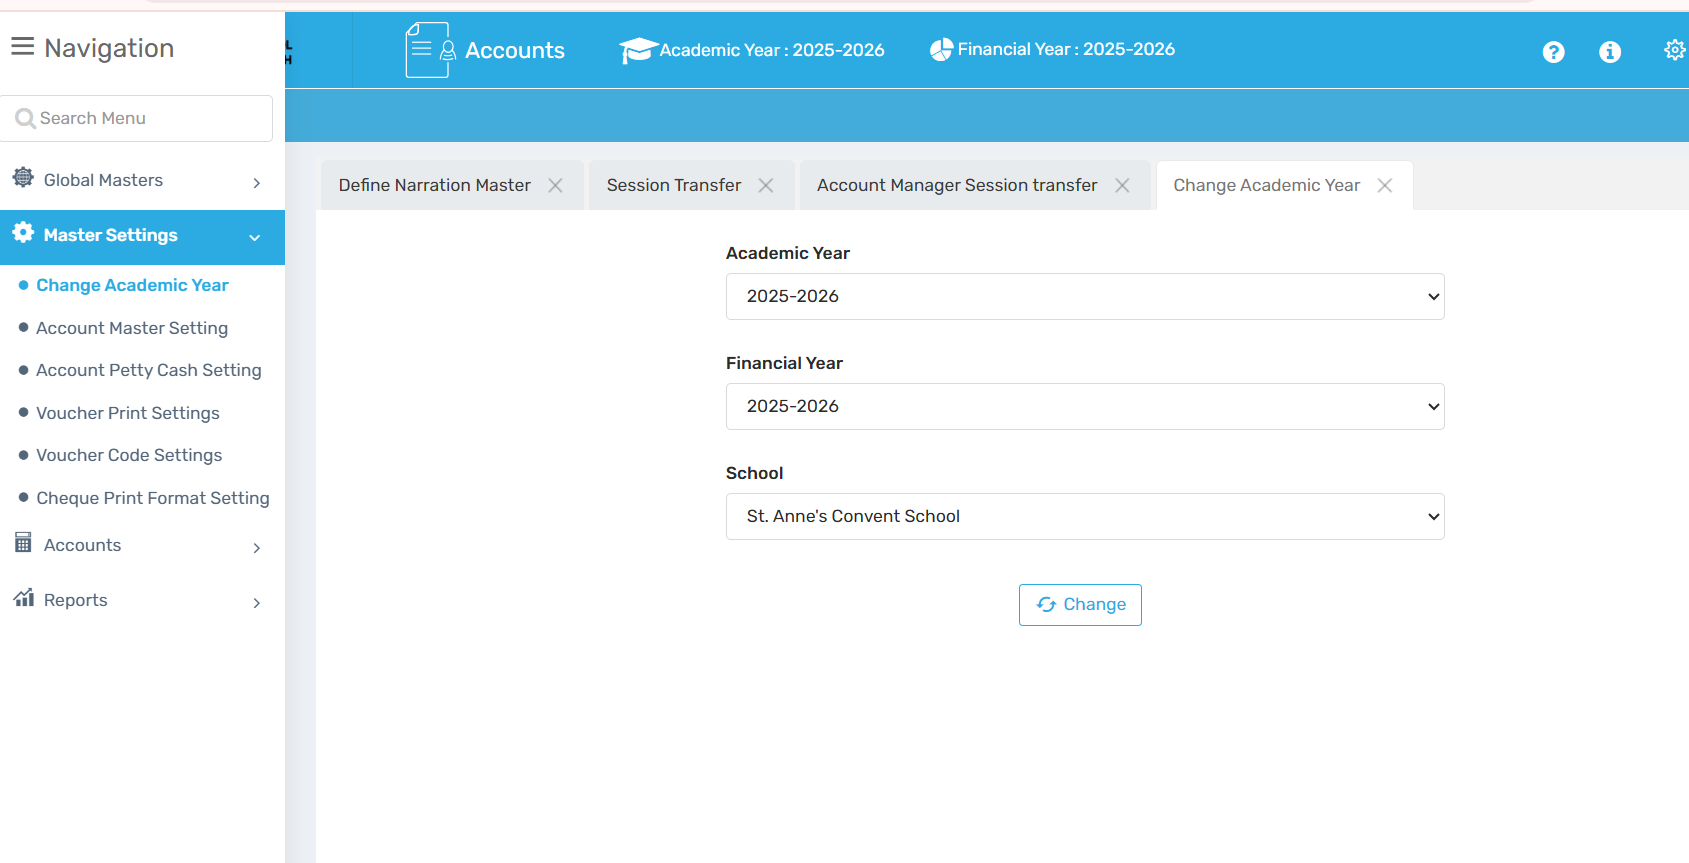Click the graduation cap Academic Year icon
The height and width of the screenshot is (863, 1689).
click(x=638, y=50)
